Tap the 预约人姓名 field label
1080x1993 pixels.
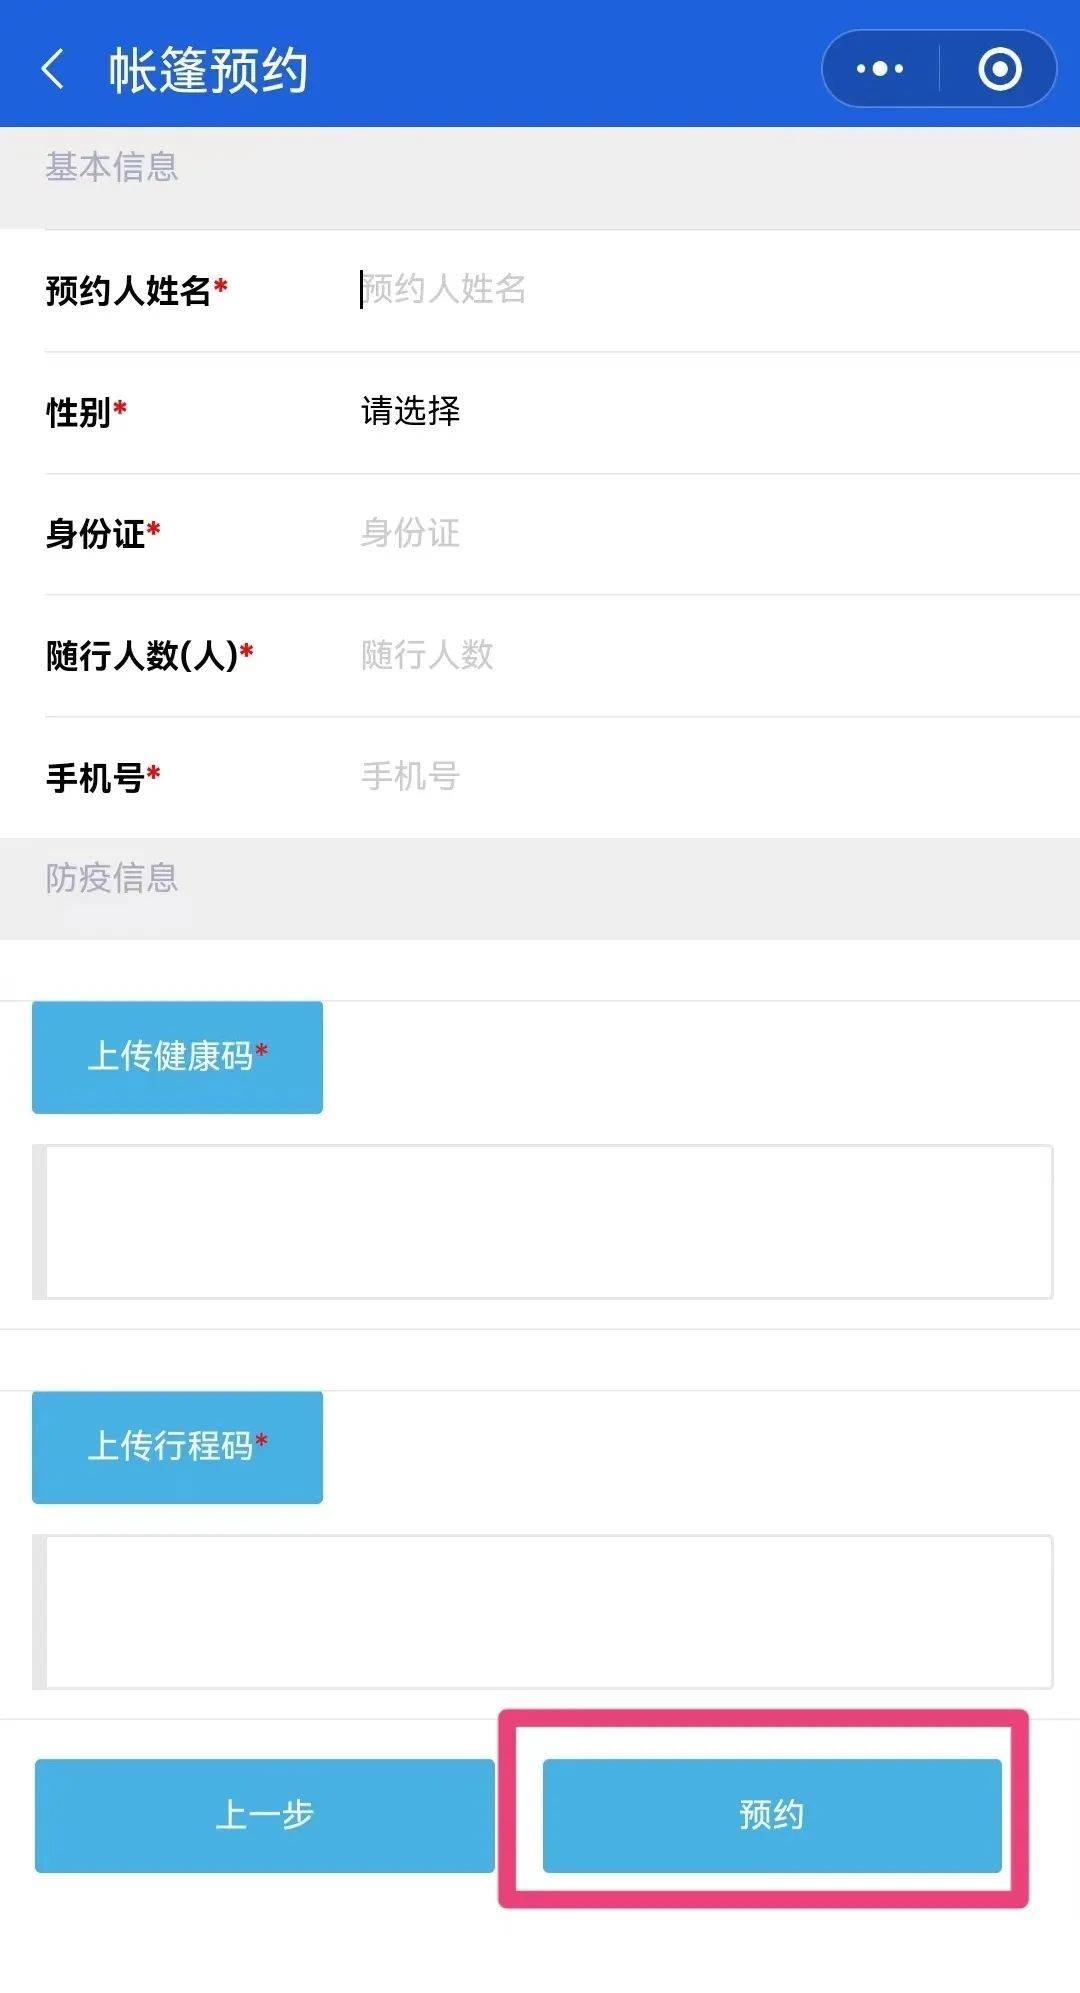(129, 291)
